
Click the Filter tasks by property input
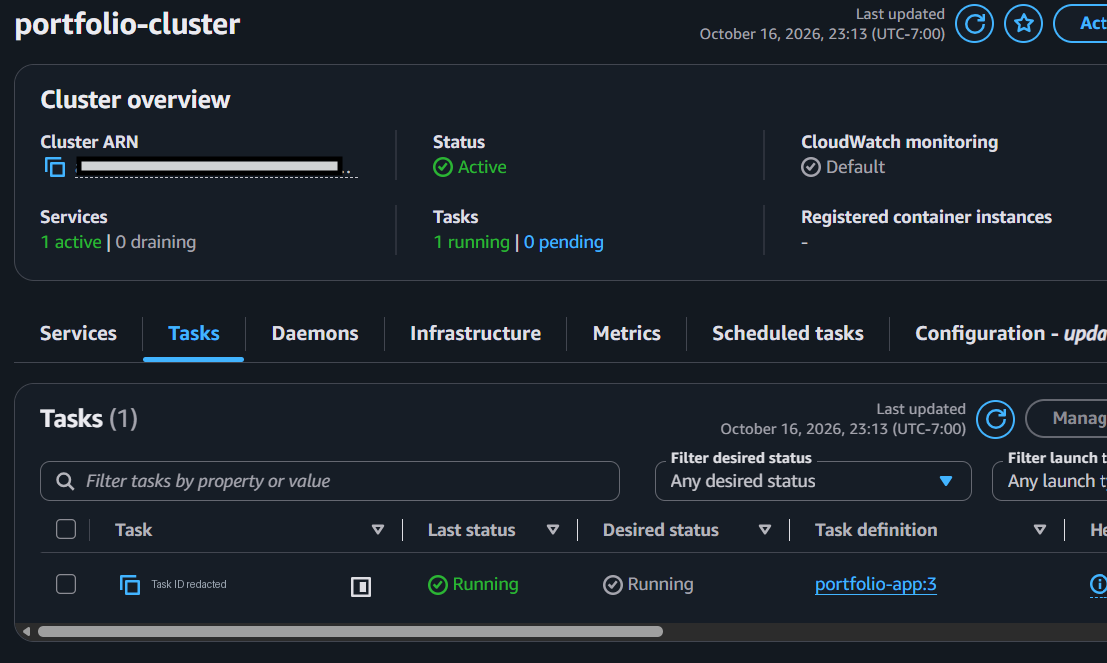click(x=330, y=482)
